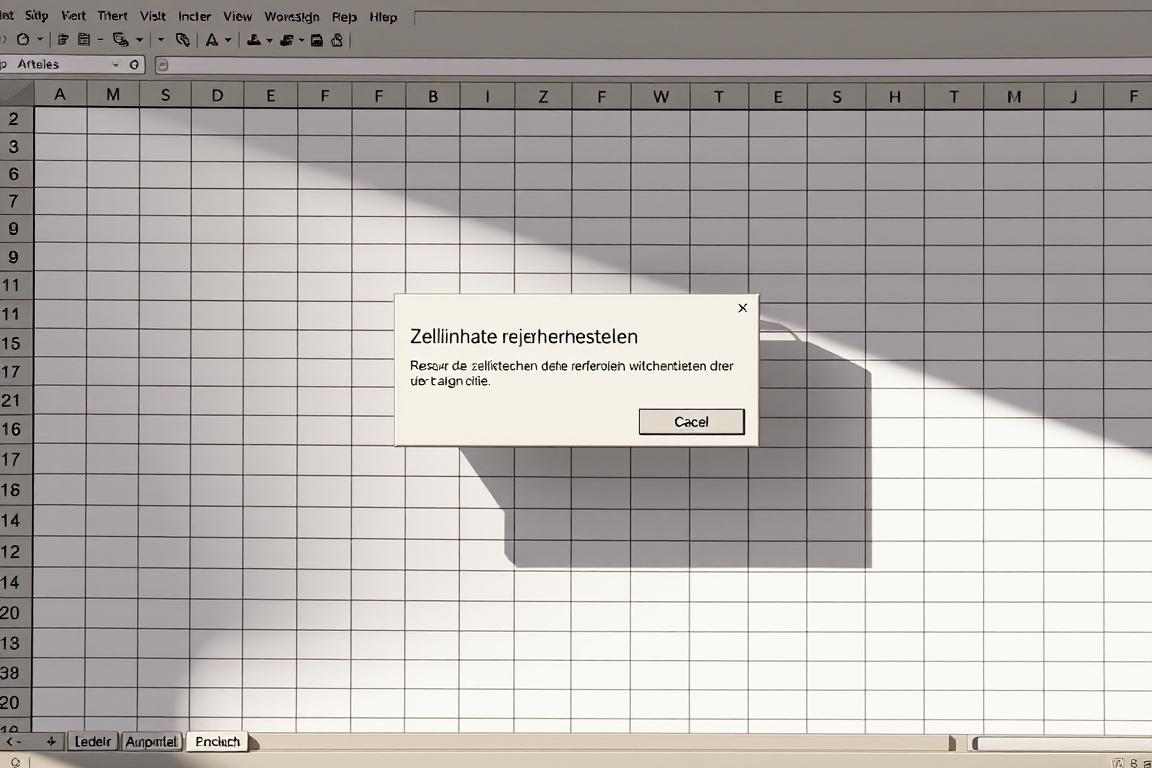Viewport: 1152px width, 768px height.
Task: Click the insert image toolbar icon
Action: click(318, 40)
